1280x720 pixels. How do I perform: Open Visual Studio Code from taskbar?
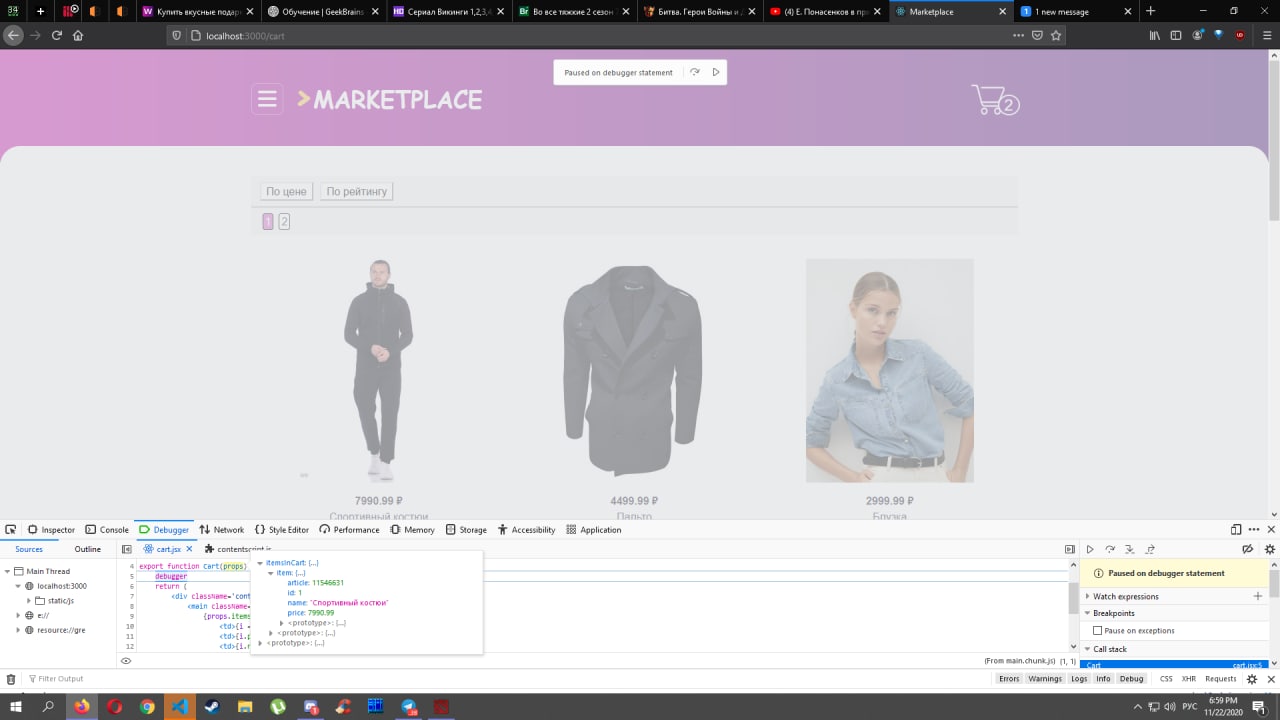[x=180, y=706]
